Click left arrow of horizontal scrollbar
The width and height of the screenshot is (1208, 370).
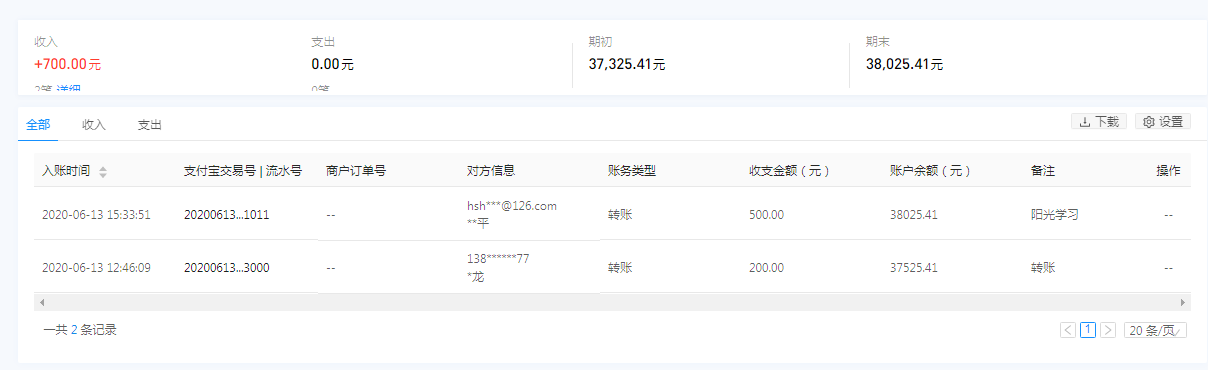(41, 302)
